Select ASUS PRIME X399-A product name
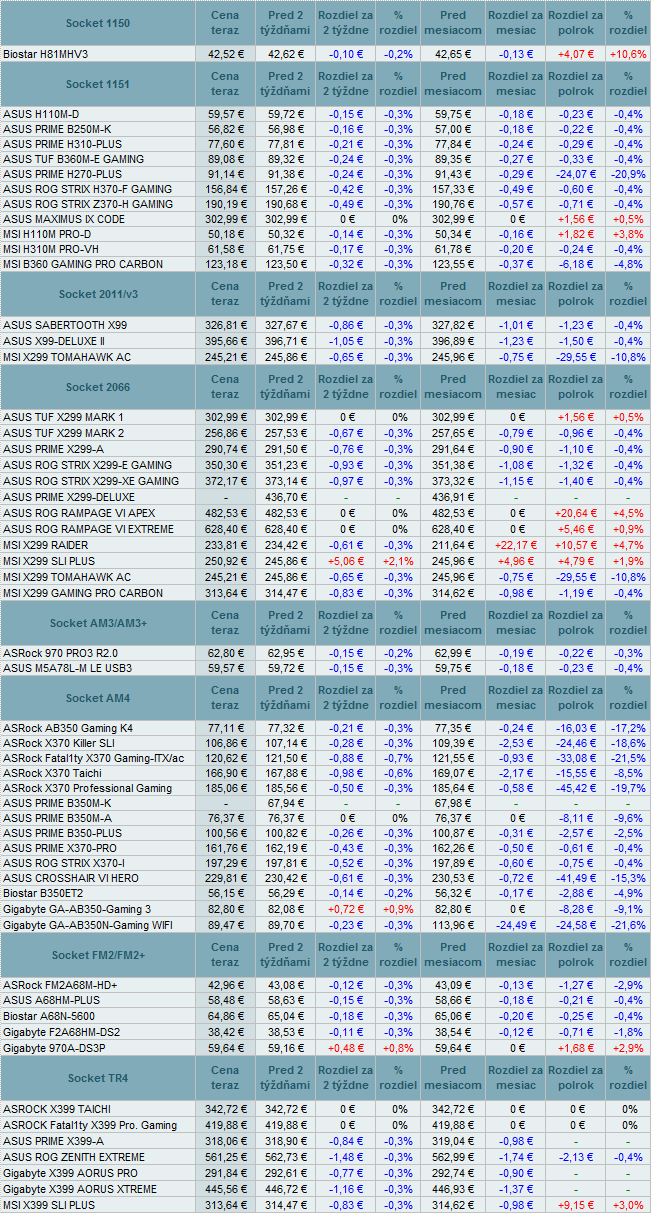Screen dimensions: 651x1213 pyautogui.click(x=53, y=1140)
